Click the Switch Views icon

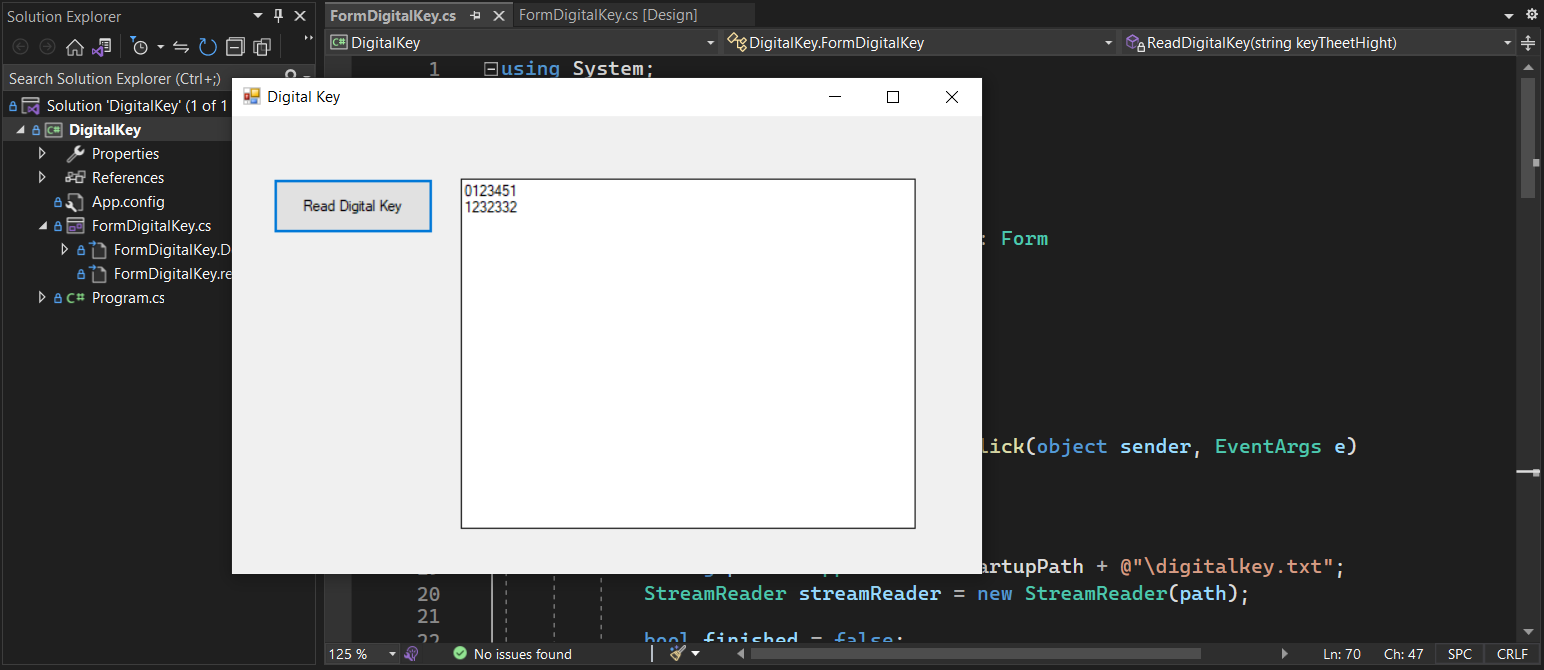(181, 46)
